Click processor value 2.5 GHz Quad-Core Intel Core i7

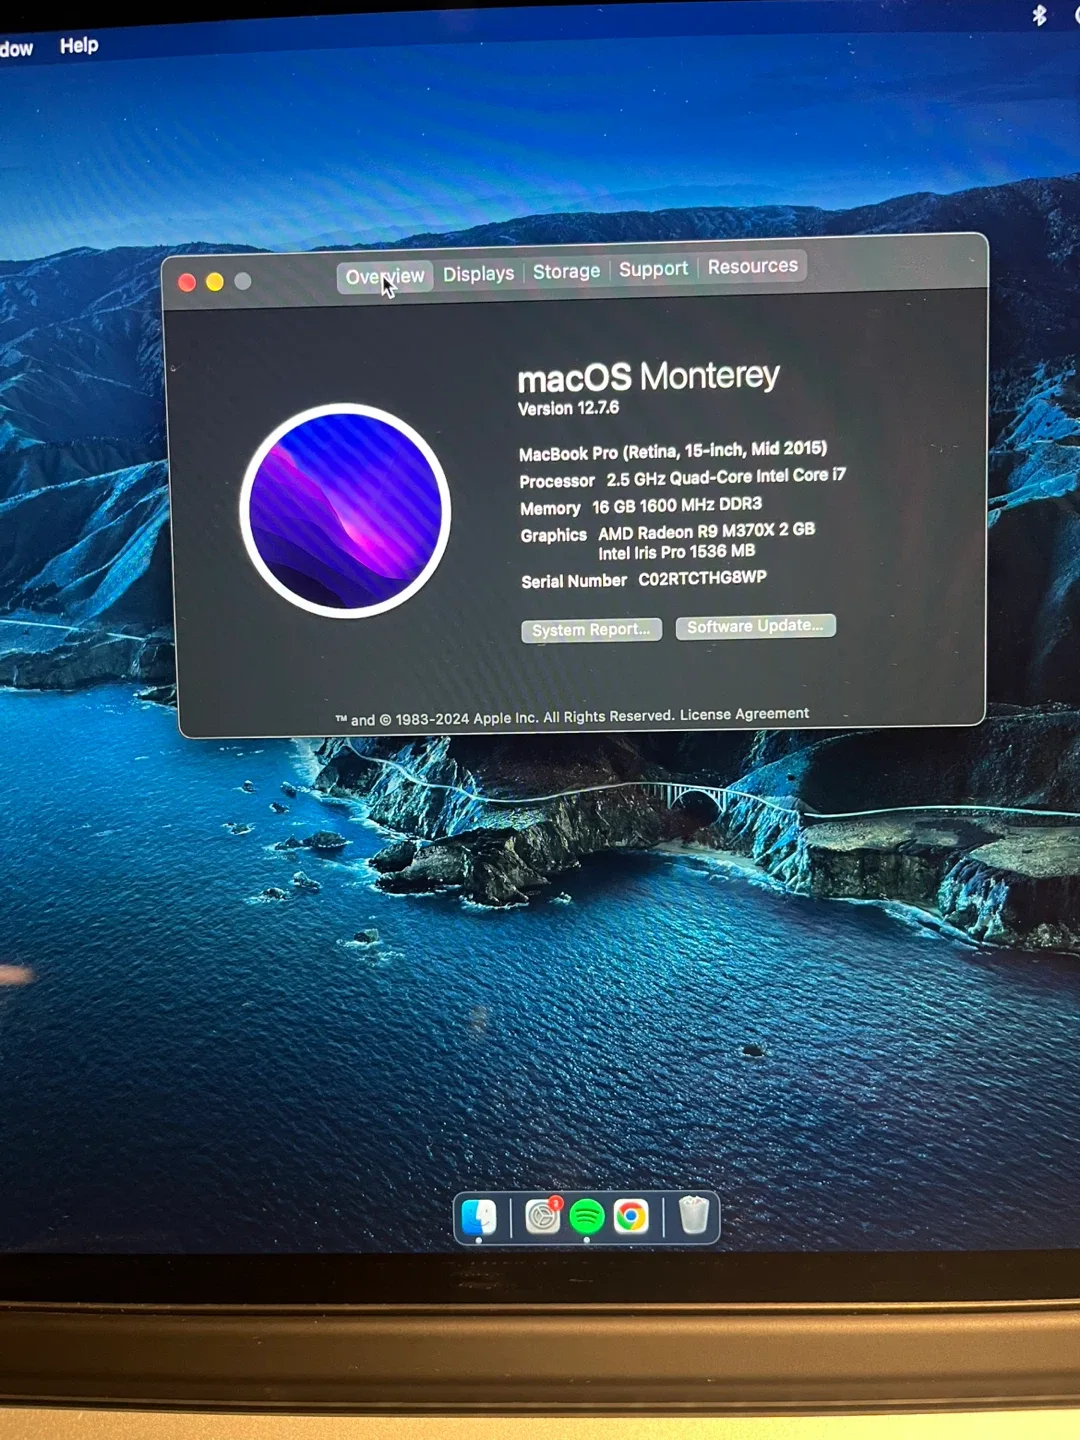click(726, 477)
